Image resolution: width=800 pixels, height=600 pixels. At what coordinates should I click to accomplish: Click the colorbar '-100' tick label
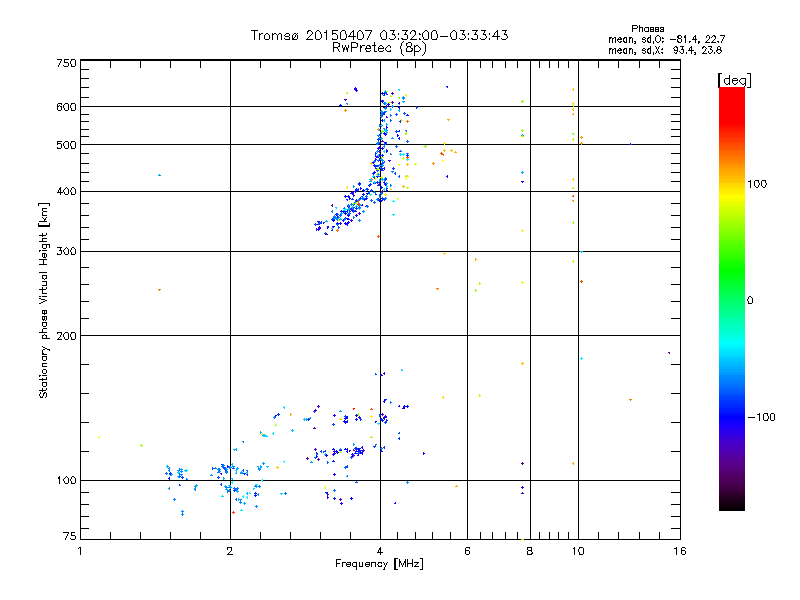pos(762,417)
